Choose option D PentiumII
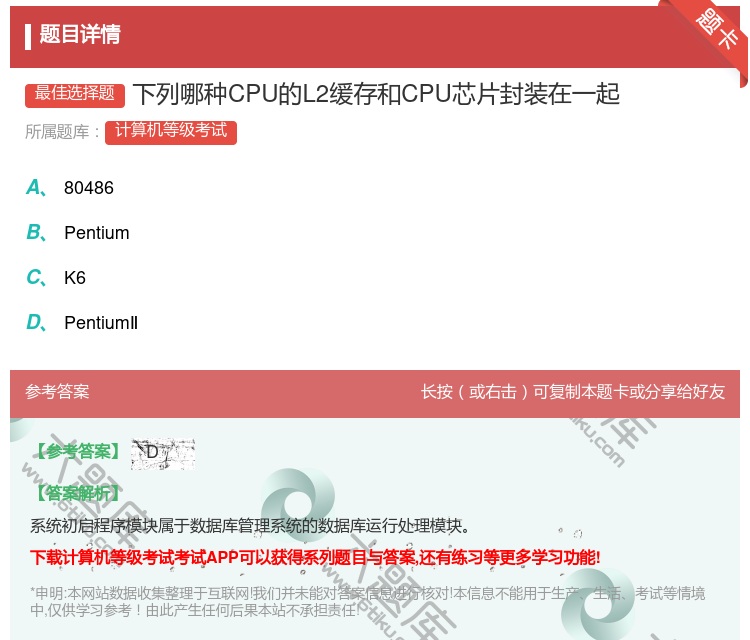The image size is (750, 640). 82,323
